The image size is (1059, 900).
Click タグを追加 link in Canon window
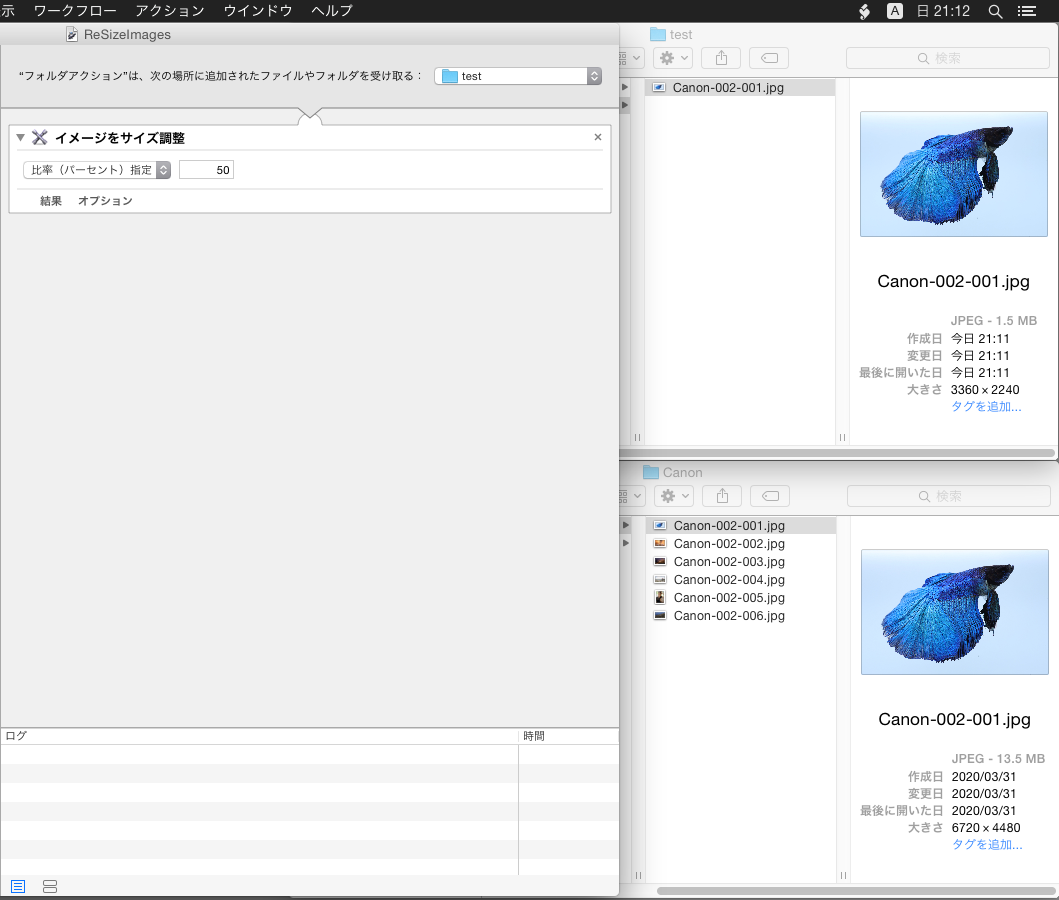987,845
